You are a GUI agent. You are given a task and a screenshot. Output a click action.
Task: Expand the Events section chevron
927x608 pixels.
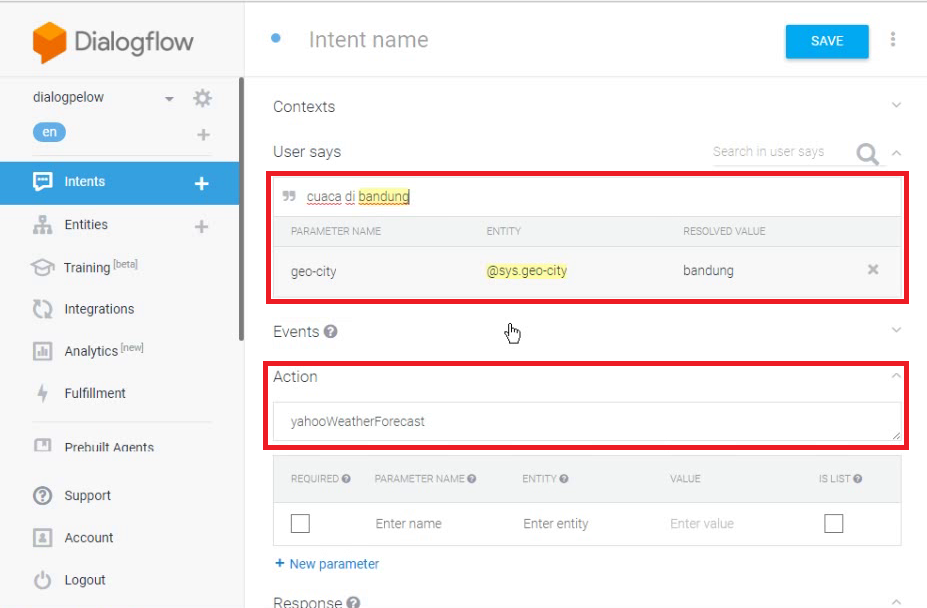click(896, 330)
